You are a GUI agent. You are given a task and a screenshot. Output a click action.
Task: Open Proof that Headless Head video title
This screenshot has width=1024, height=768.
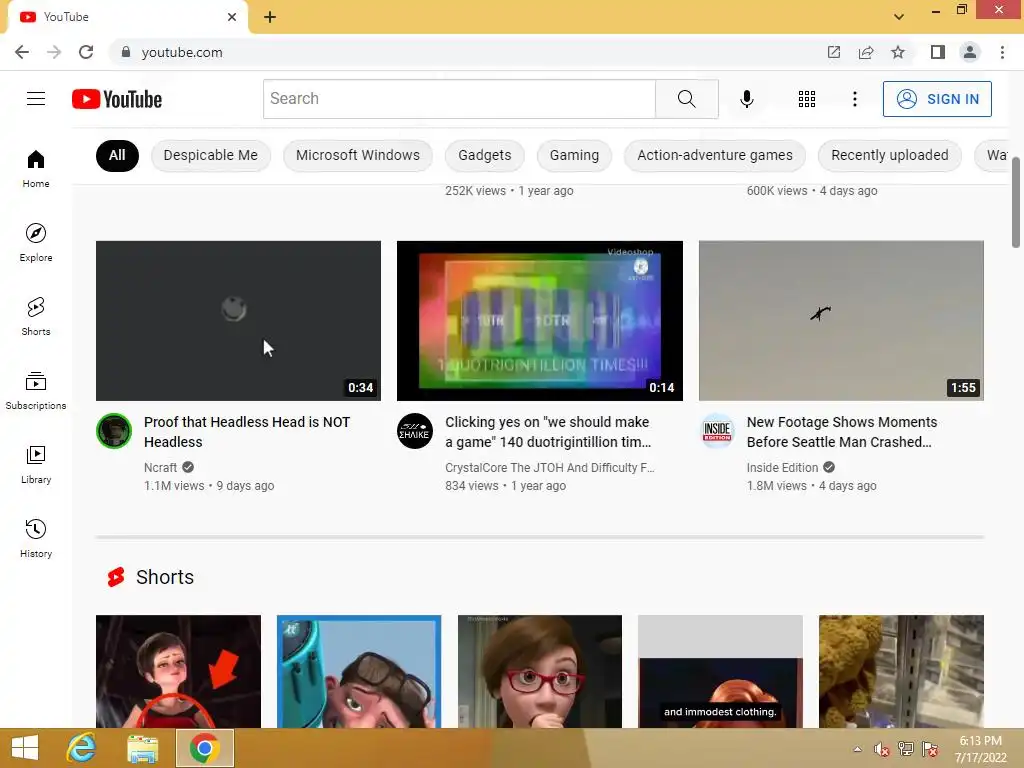click(247, 432)
